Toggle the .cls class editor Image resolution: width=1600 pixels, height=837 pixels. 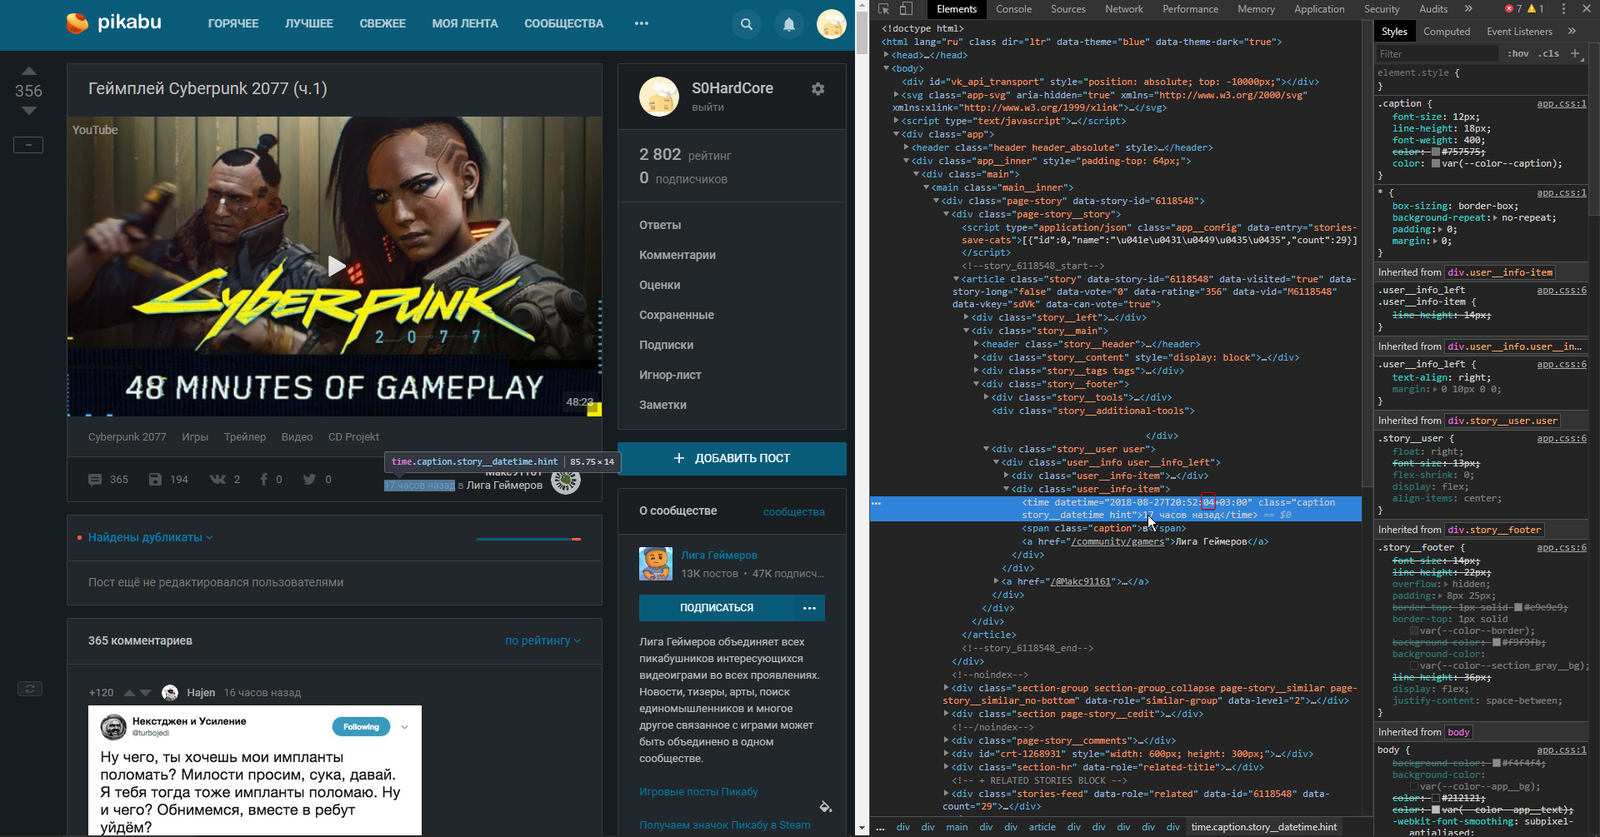tap(1549, 54)
